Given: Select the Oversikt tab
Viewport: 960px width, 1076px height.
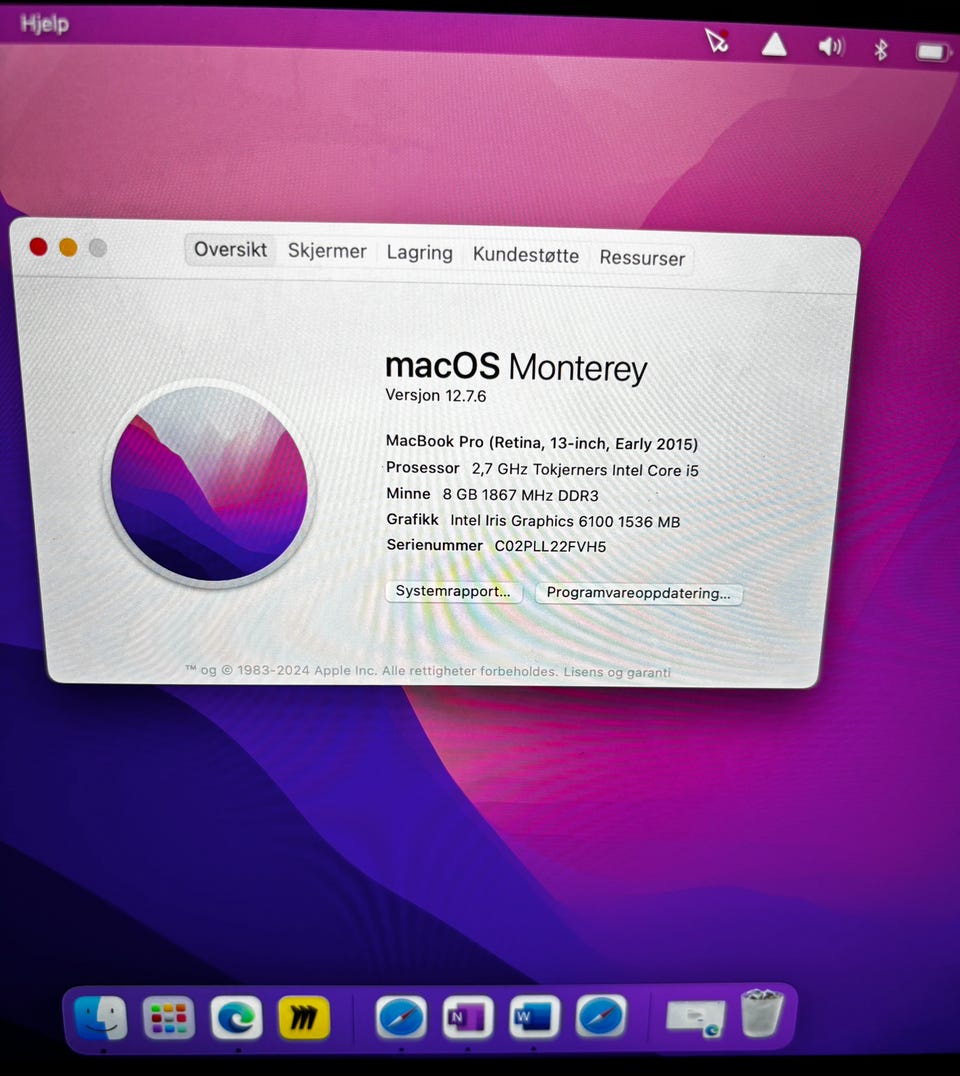Looking at the screenshot, I should tap(231, 249).
